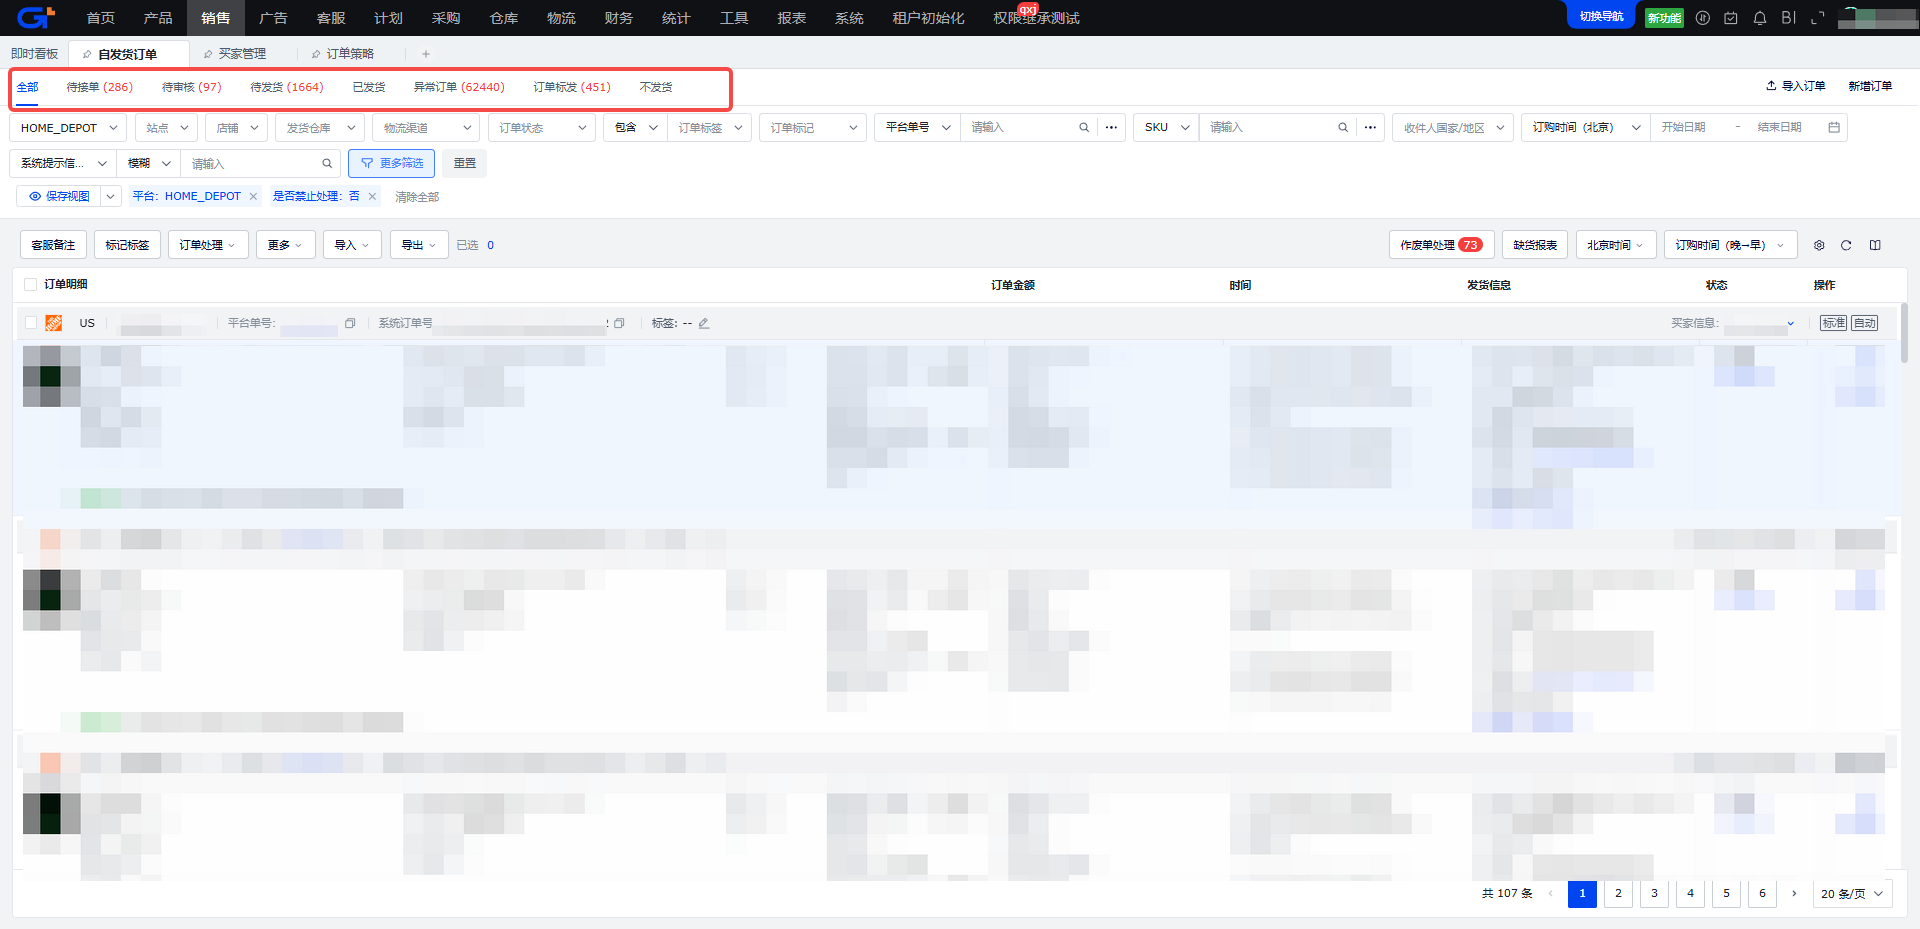1920x929 pixels.
Task: Open the 北京时间 timezone dropdown
Action: tap(1616, 245)
